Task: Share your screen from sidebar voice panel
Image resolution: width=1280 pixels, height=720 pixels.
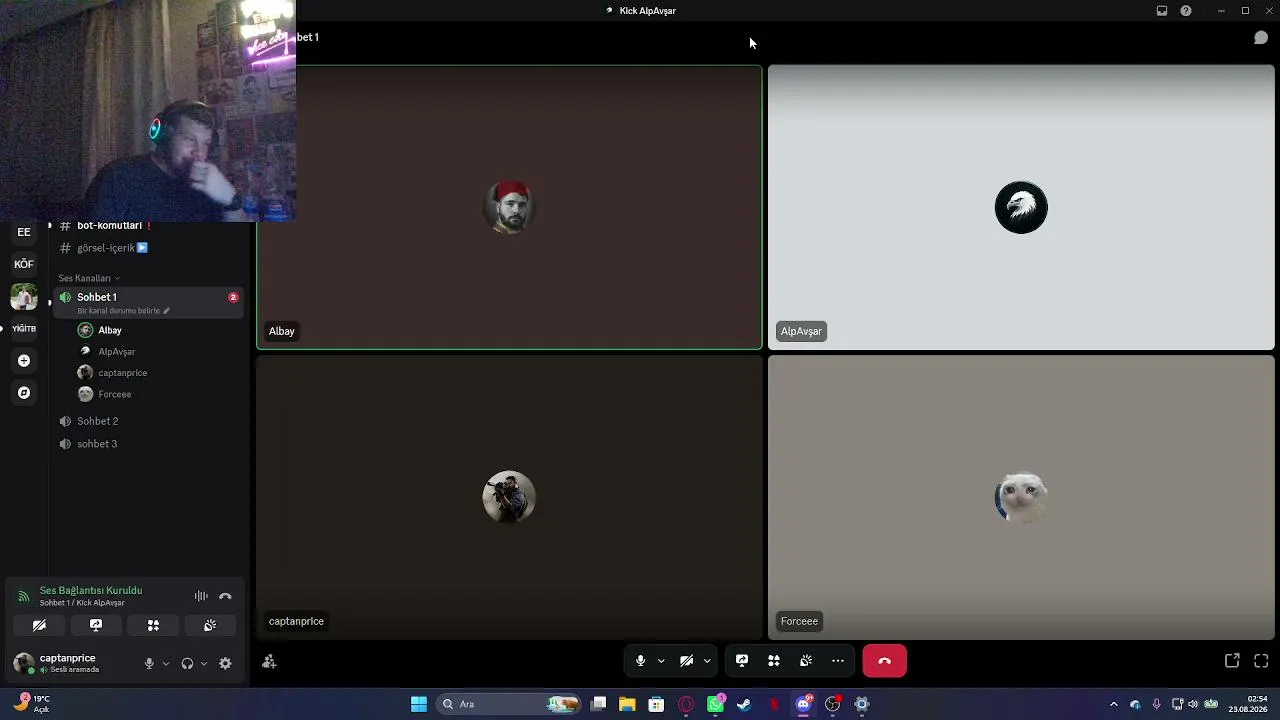Action: [x=96, y=625]
